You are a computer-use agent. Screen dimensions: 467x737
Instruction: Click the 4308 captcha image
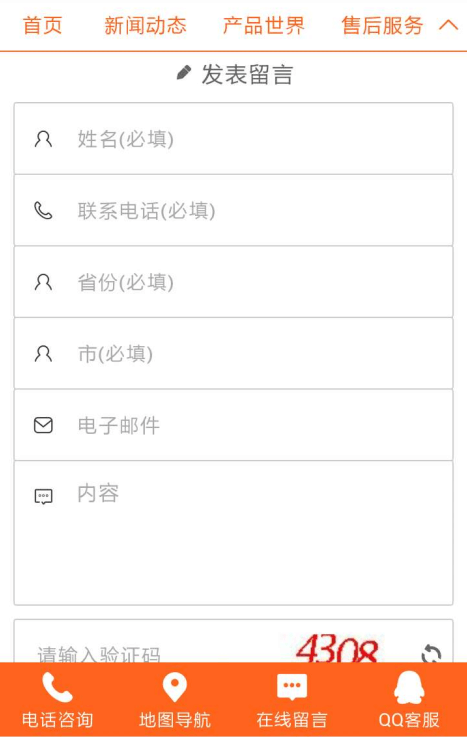coord(337,649)
